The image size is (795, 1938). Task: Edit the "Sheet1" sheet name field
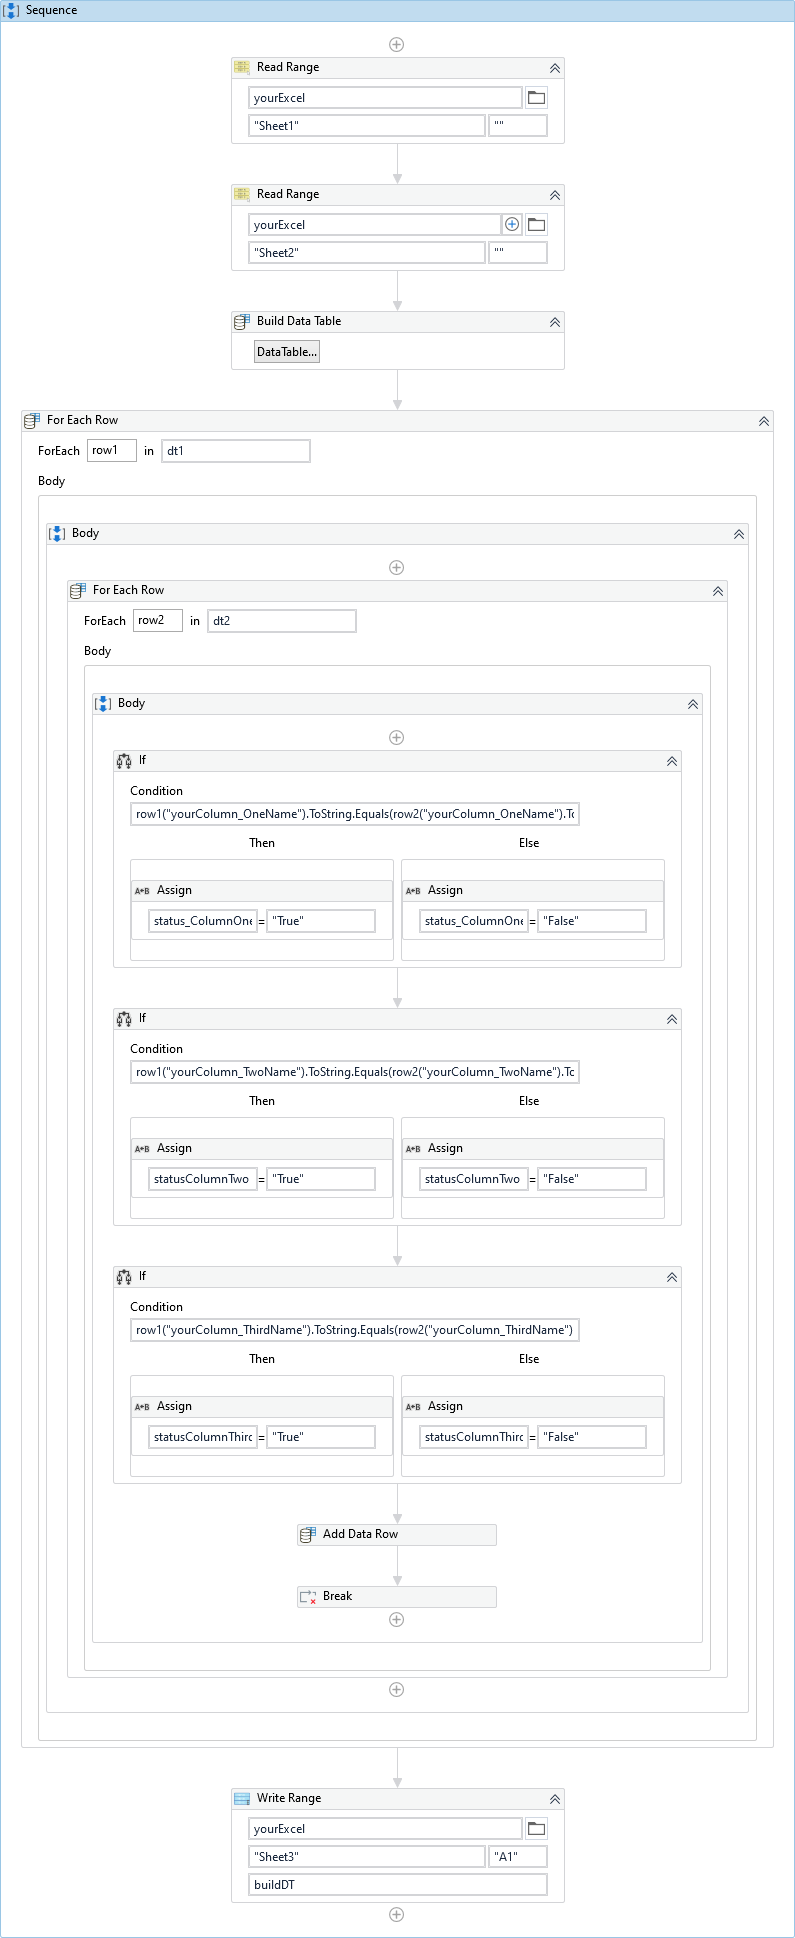[x=367, y=126]
